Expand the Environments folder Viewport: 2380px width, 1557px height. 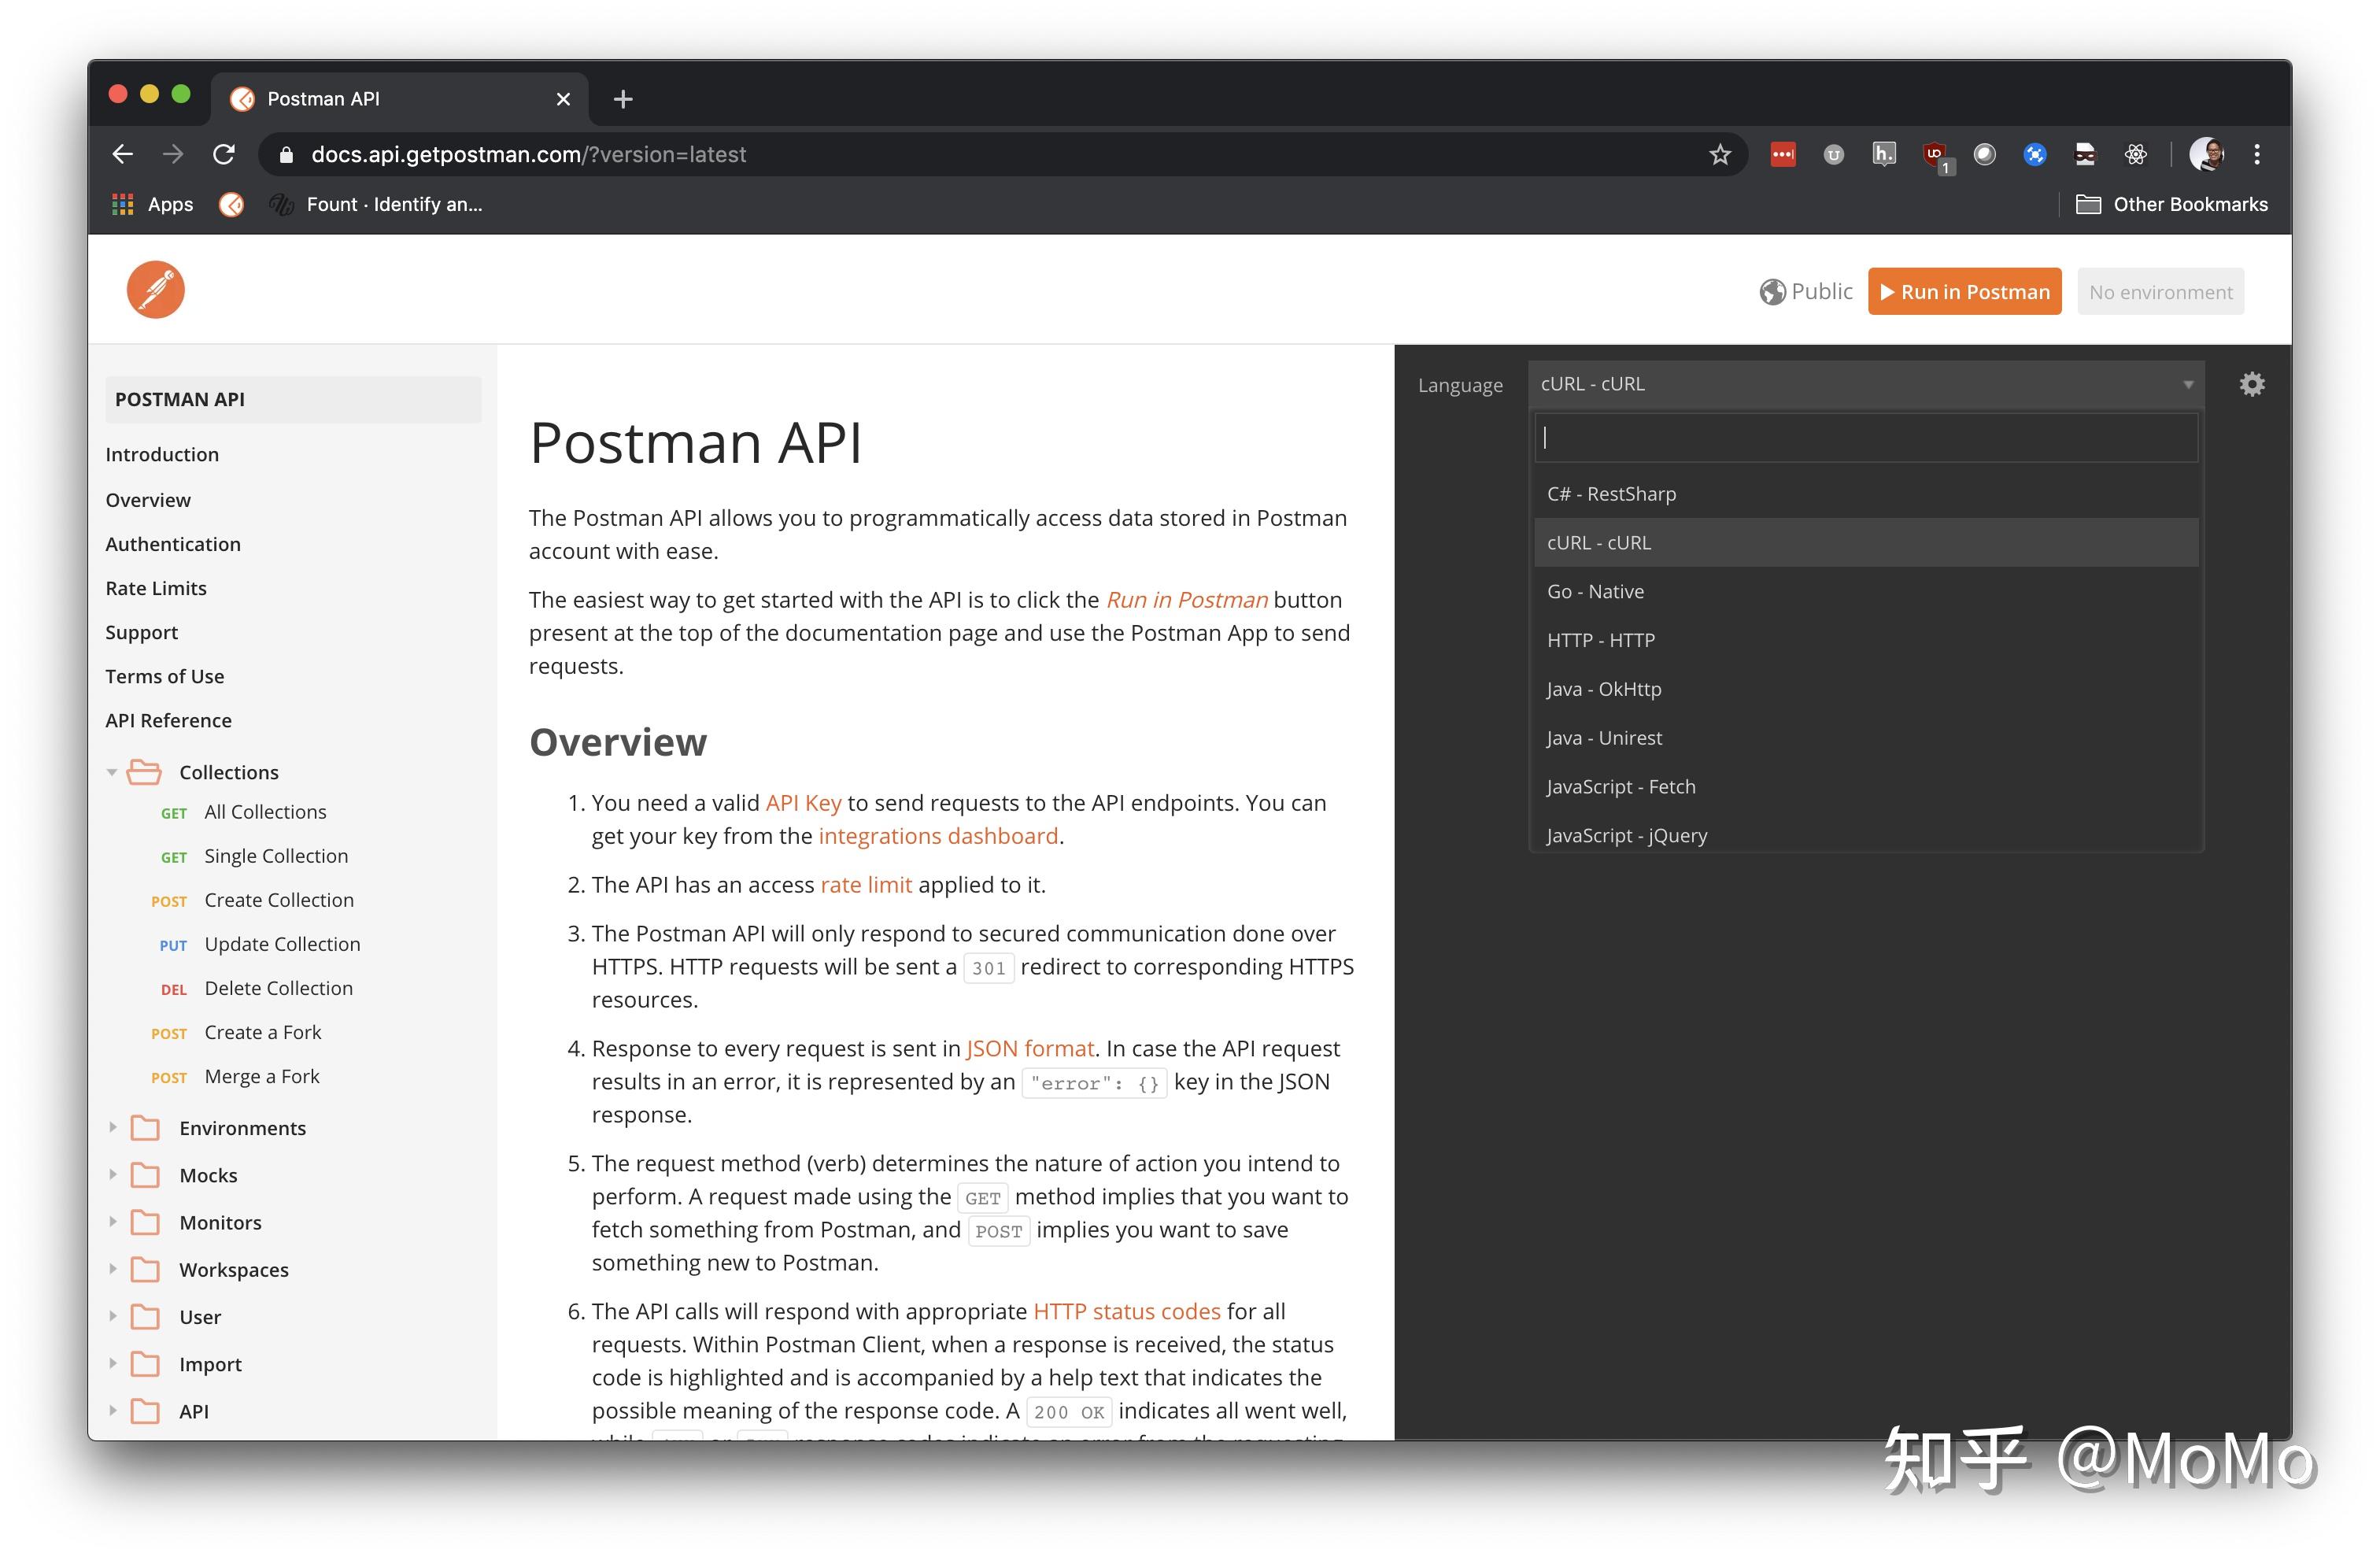click(112, 1128)
